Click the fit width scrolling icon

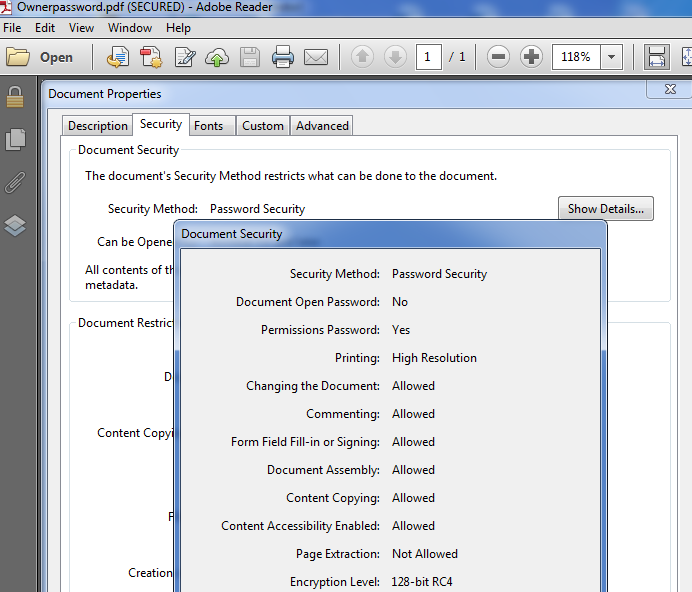[657, 57]
